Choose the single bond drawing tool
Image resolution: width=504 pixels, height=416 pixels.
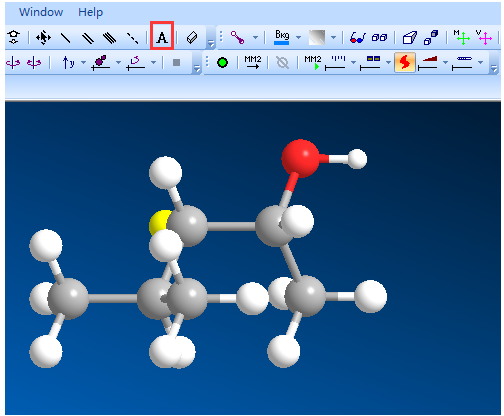pos(65,38)
